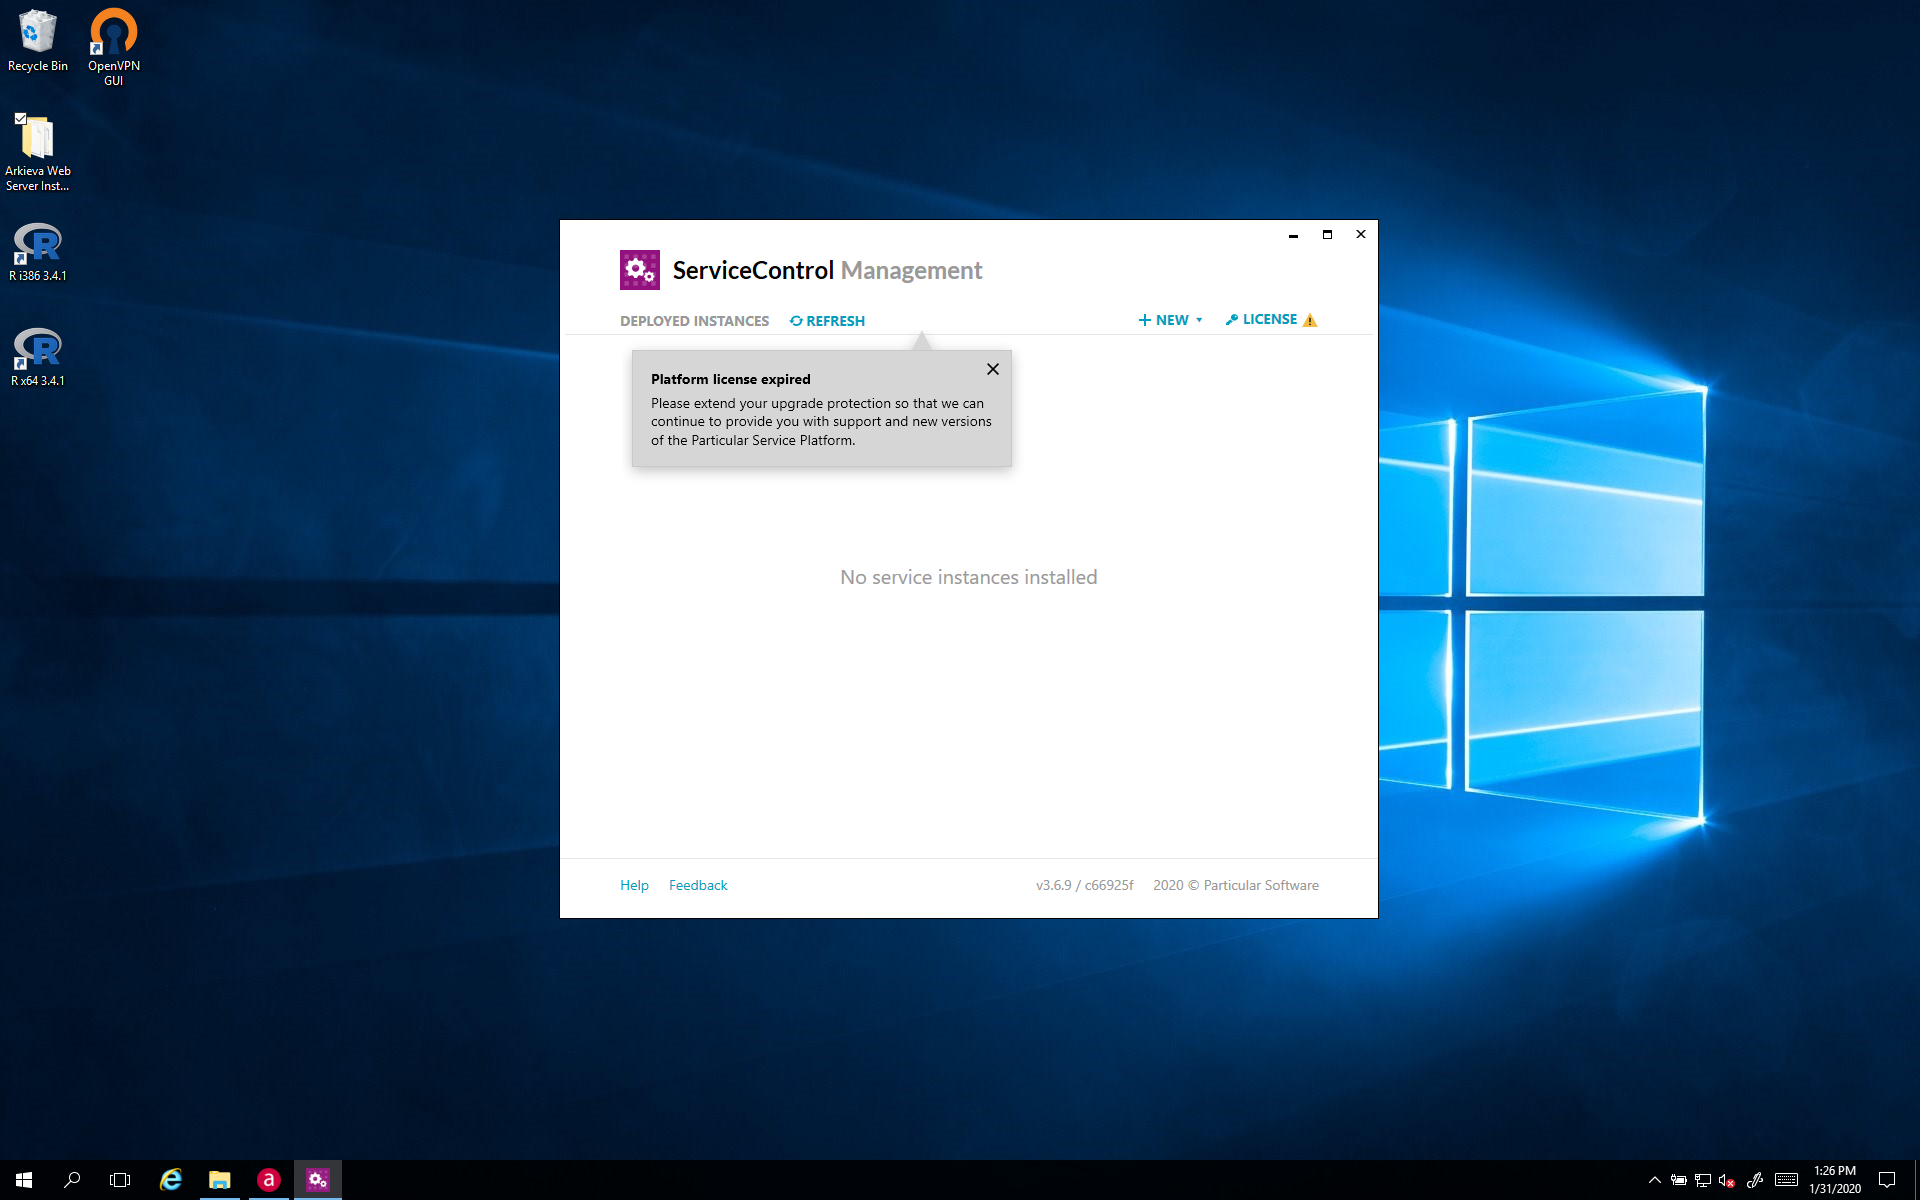
Task: Open the clock showing 1:26 PM
Action: pos(1835,1180)
